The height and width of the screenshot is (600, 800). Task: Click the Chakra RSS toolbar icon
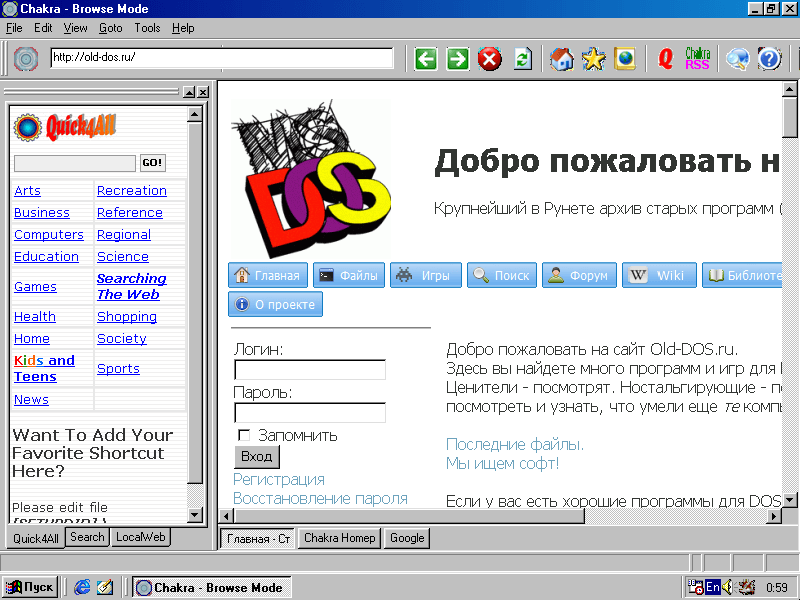coord(697,59)
